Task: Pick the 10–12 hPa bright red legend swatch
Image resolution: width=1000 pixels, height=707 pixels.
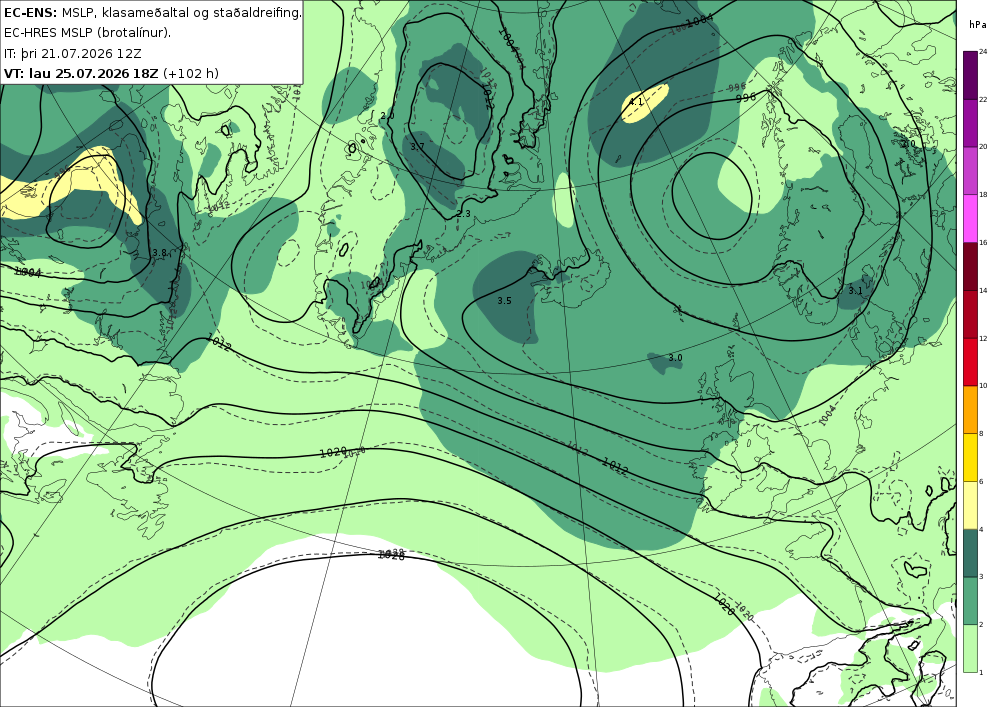Action: (970, 362)
